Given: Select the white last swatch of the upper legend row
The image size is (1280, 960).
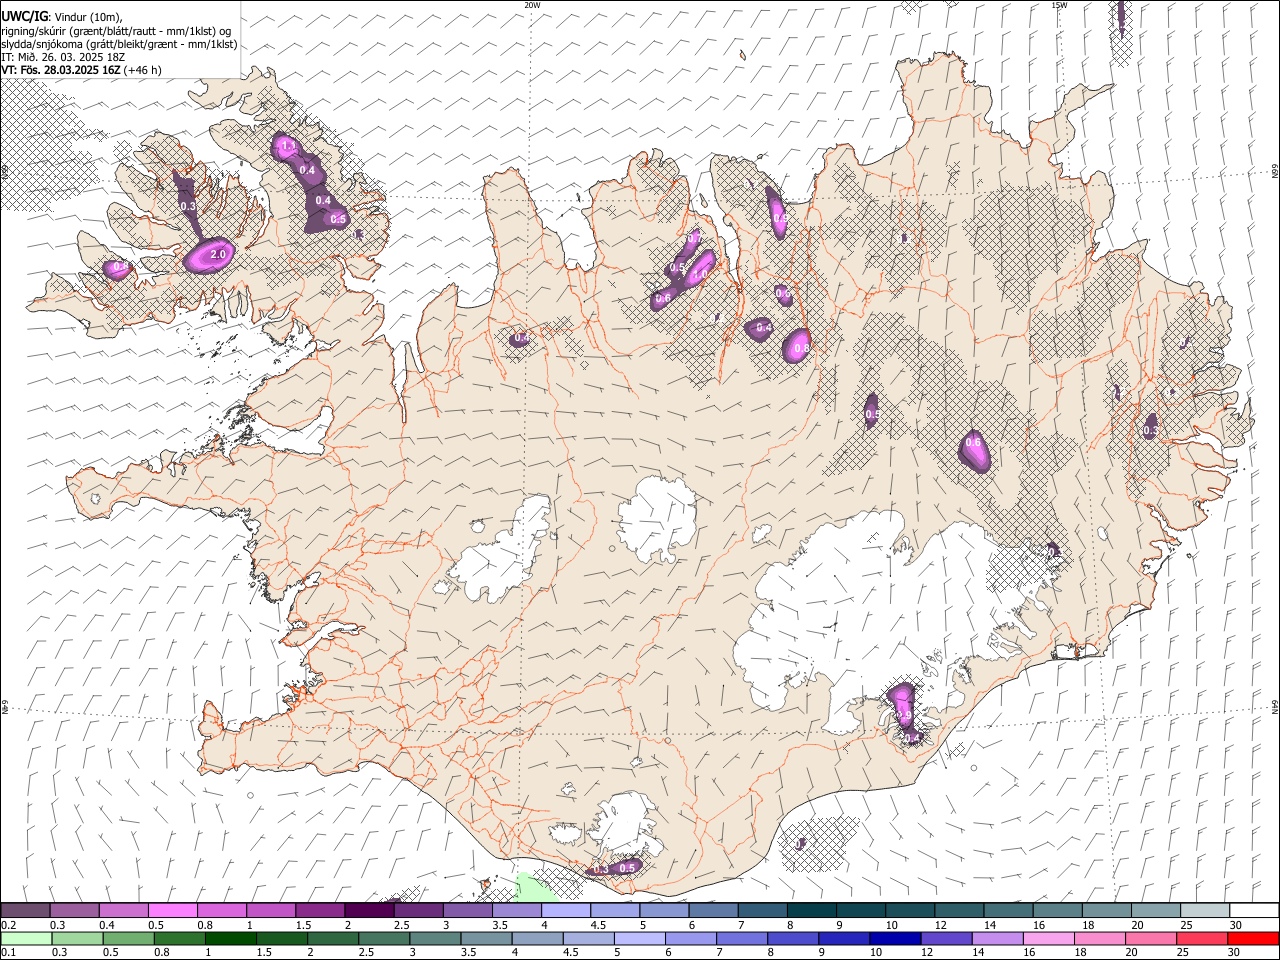Looking at the screenshot, I should tap(1254, 910).
